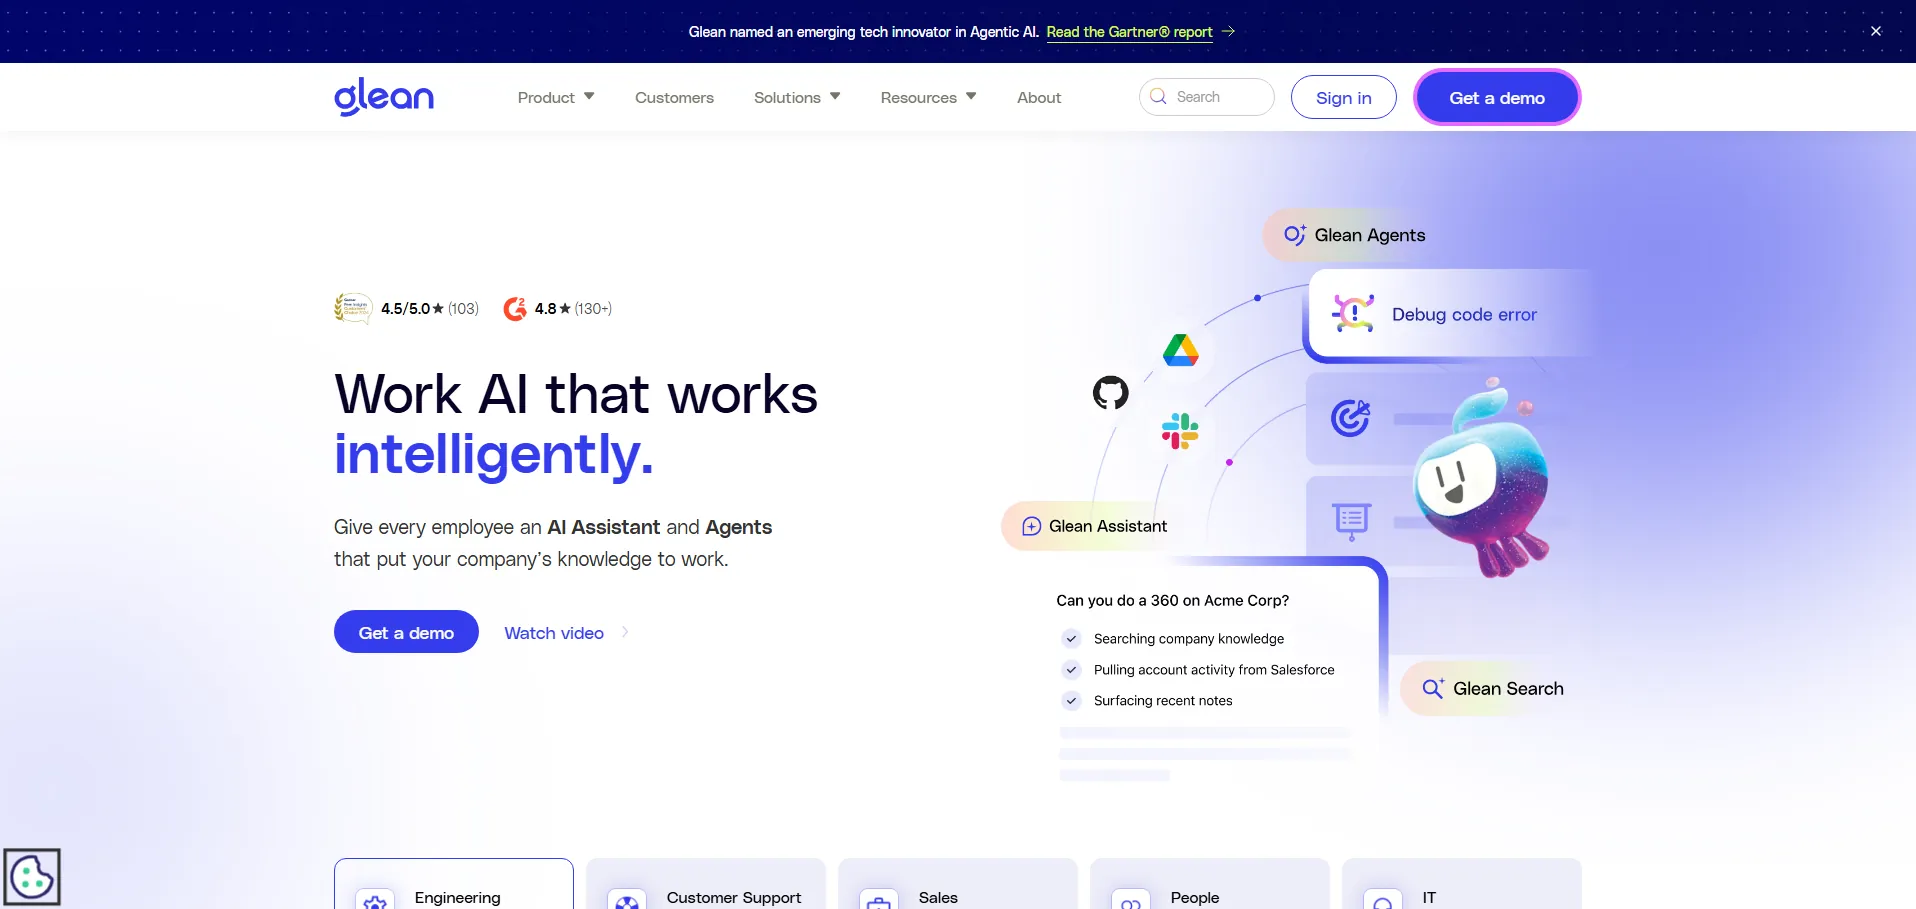Dismiss the Gartner announcement banner
The image size is (1916, 909).
[x=1876, y=31]
